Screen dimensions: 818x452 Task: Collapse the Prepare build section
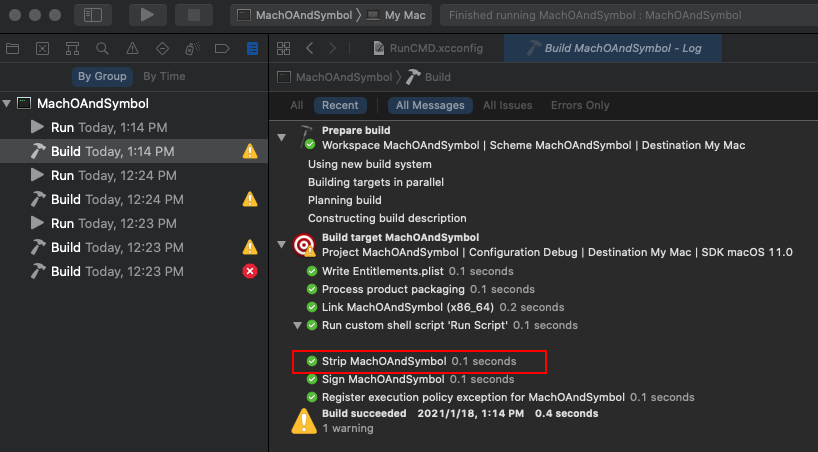pyautogui.click(x=282, y=138)
